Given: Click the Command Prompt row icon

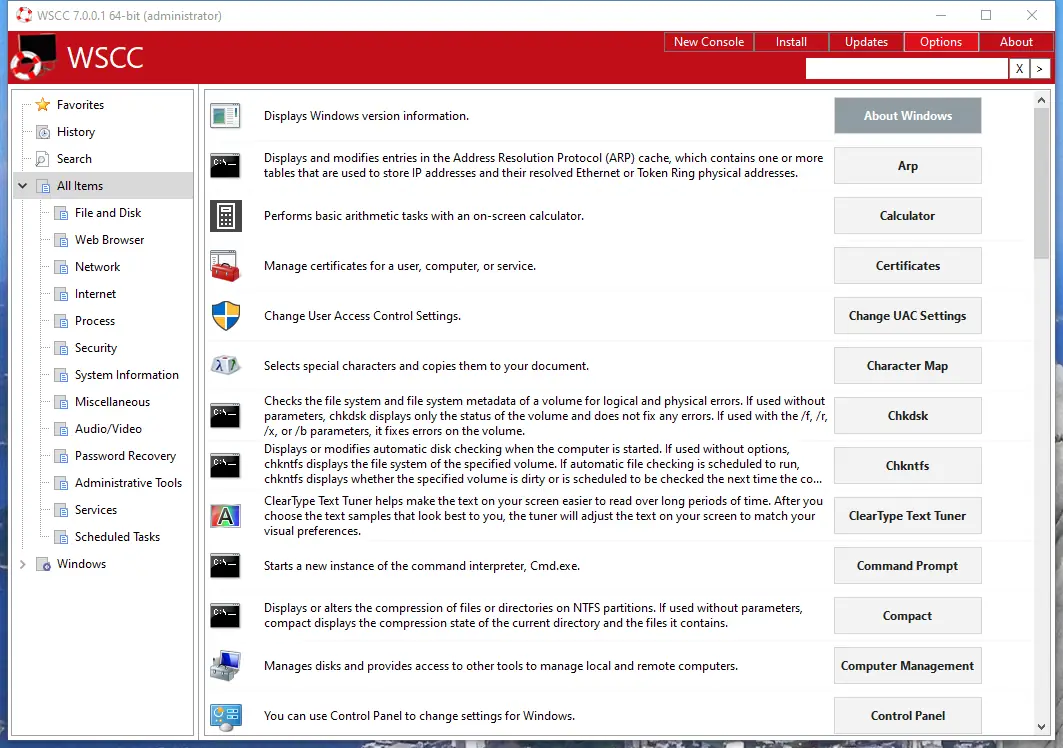Looking at the screenshot, I should pos(225,566).
